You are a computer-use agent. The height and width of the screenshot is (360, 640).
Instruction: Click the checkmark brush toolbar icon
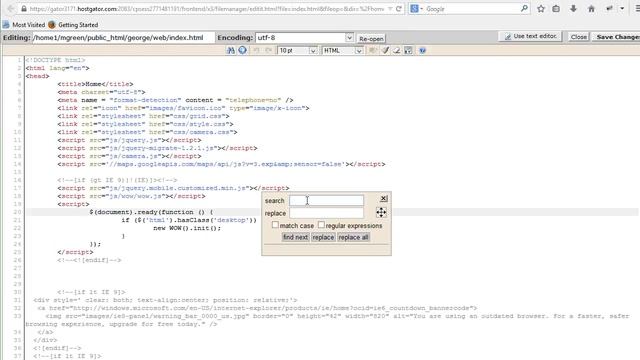click(385, 51)
